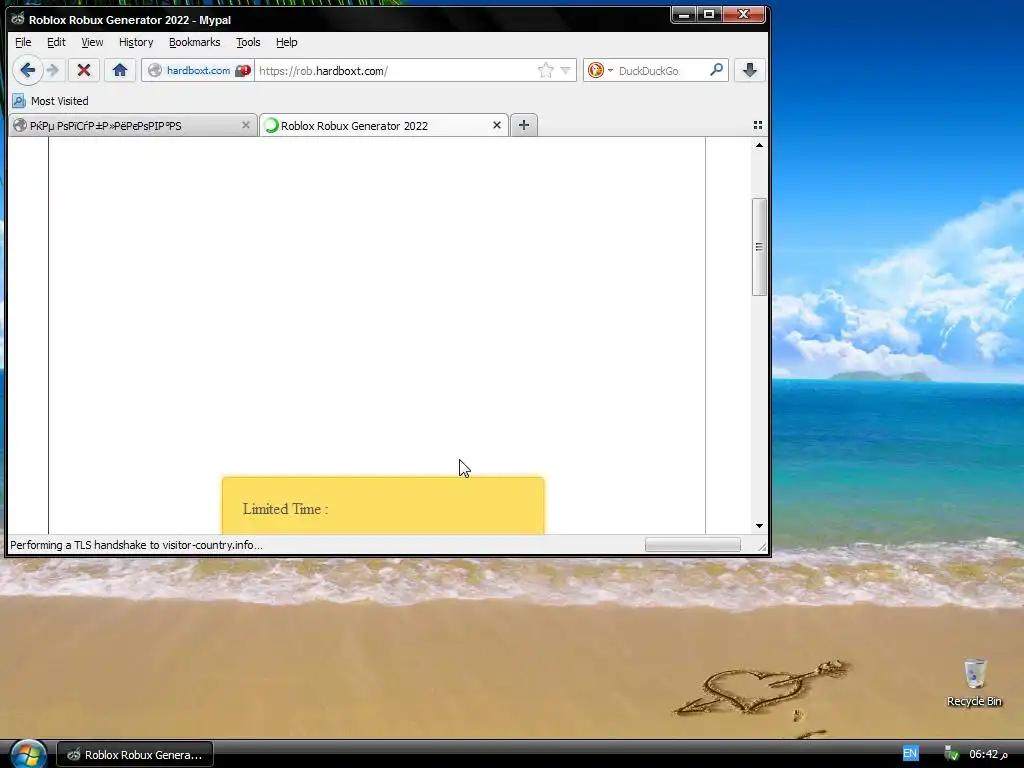Open the Recycle Bin desktop icon
The width and height of the screenshot is (1024, 768).
974,683
